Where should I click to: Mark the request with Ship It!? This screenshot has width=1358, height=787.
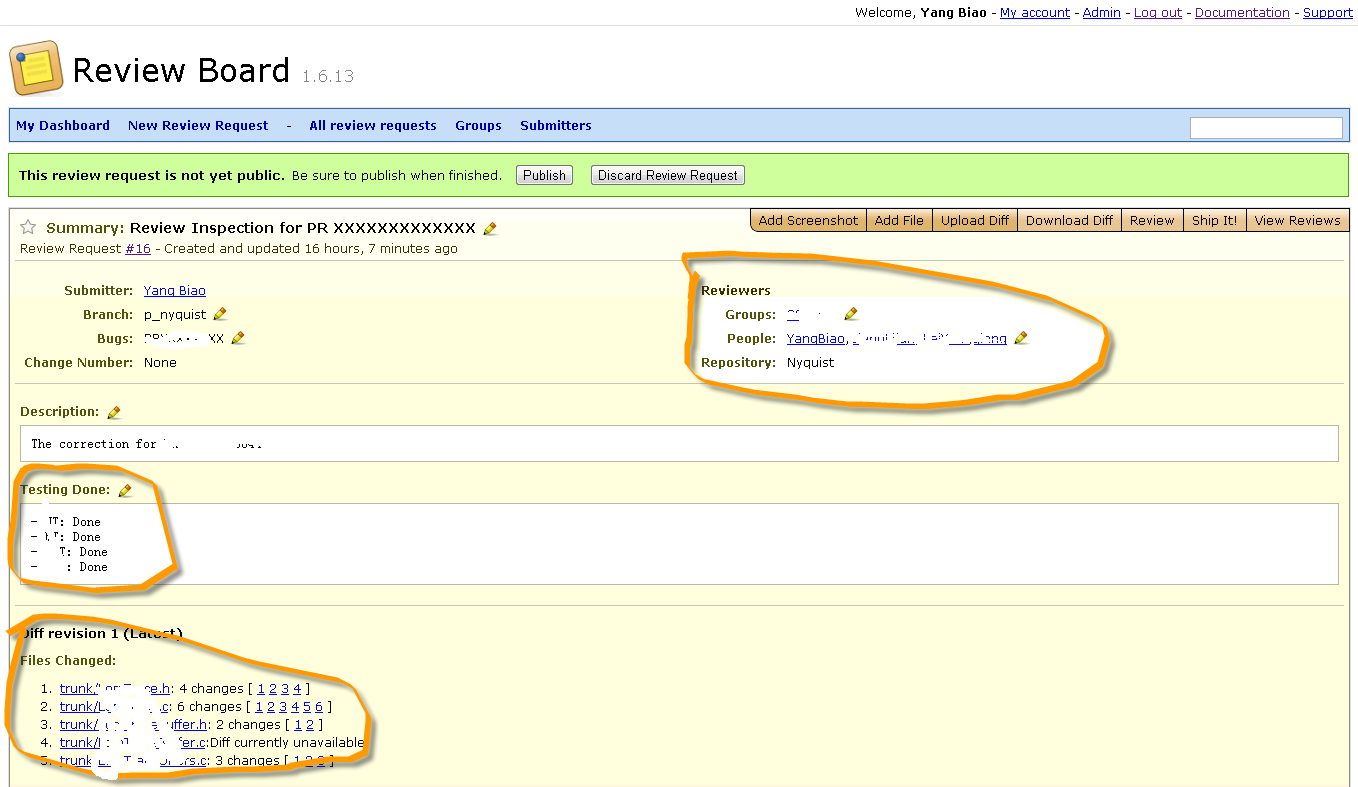1214,220
